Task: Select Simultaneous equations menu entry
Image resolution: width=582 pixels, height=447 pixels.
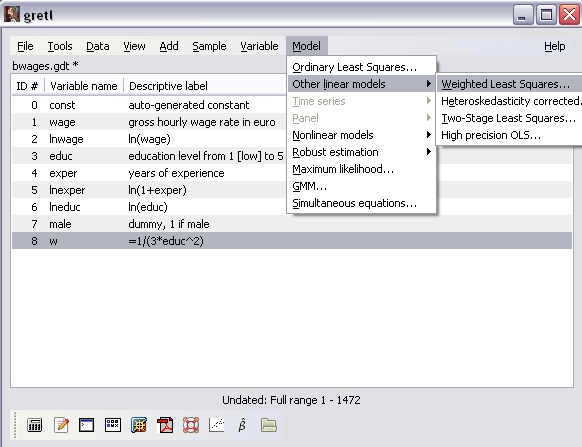Action: click(362, 203)
